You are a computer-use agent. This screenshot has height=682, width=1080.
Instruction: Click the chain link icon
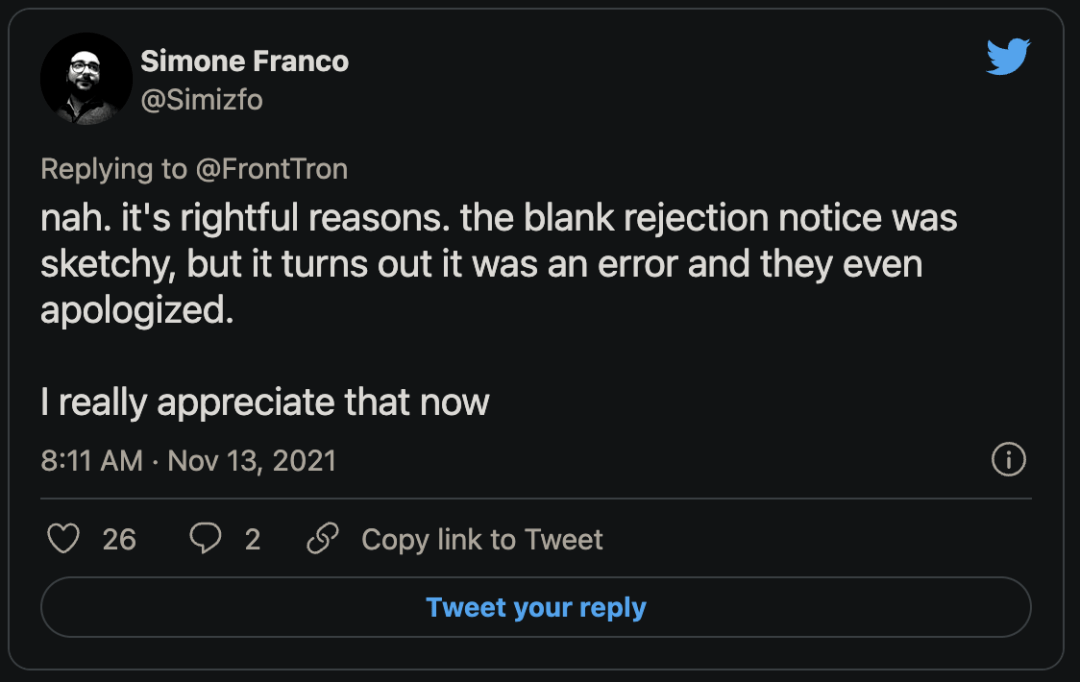point(322,540)
